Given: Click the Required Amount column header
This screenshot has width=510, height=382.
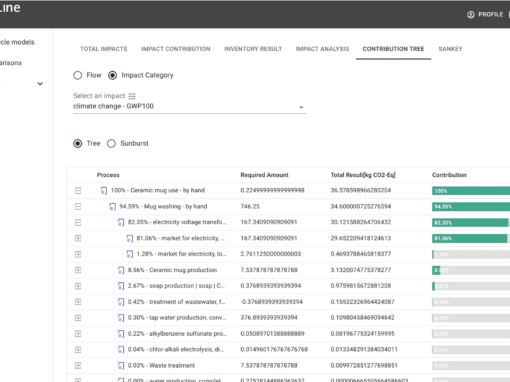Looking at the screenshot, I should coord(265,175).
